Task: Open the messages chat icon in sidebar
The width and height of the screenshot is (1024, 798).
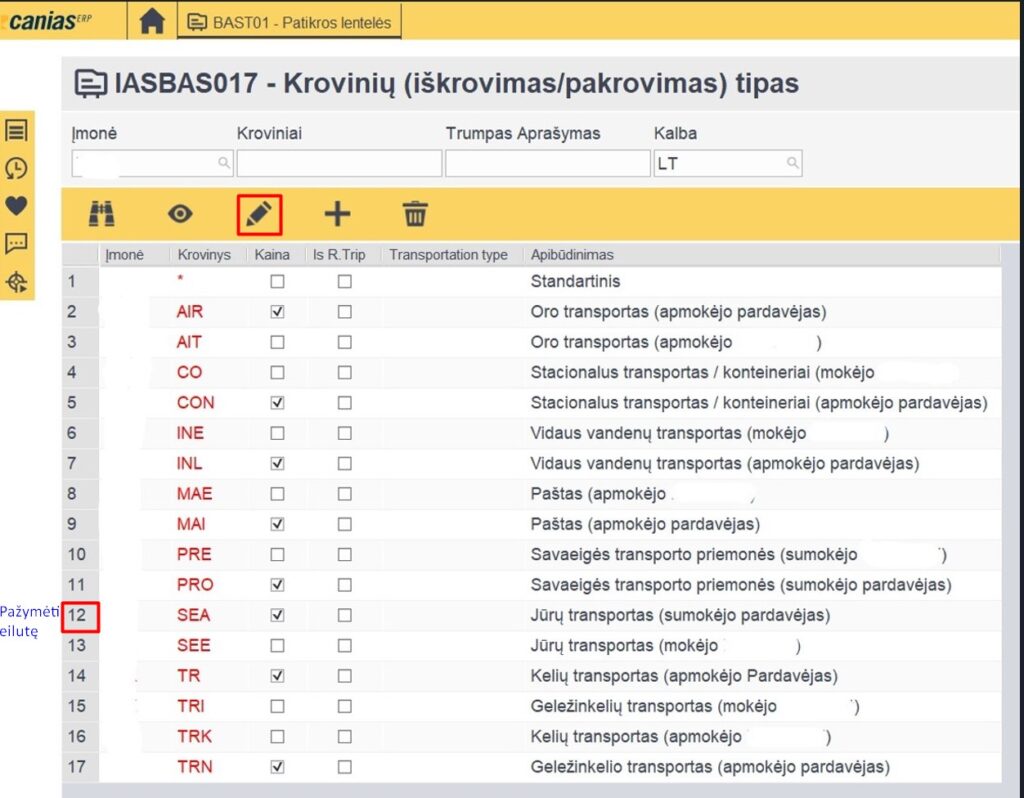Action: 17,243
